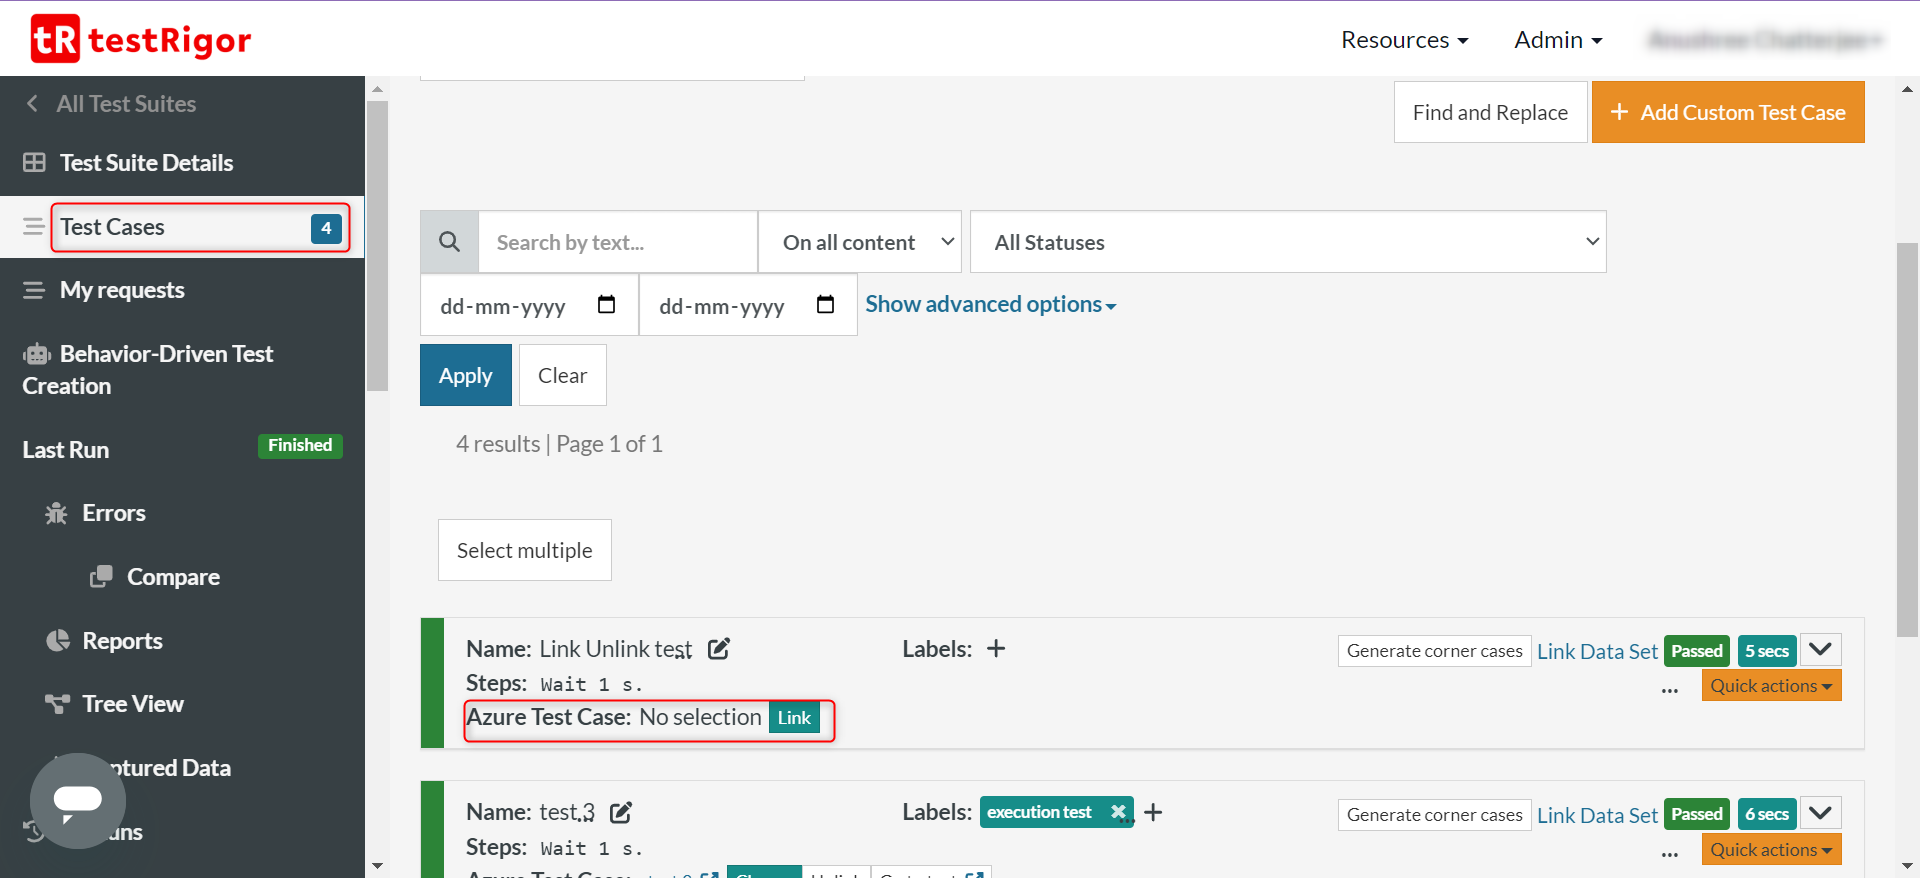Add a label to Link Unlink test
Screen dimensions: 1920x878
click(x=996, y=649)
